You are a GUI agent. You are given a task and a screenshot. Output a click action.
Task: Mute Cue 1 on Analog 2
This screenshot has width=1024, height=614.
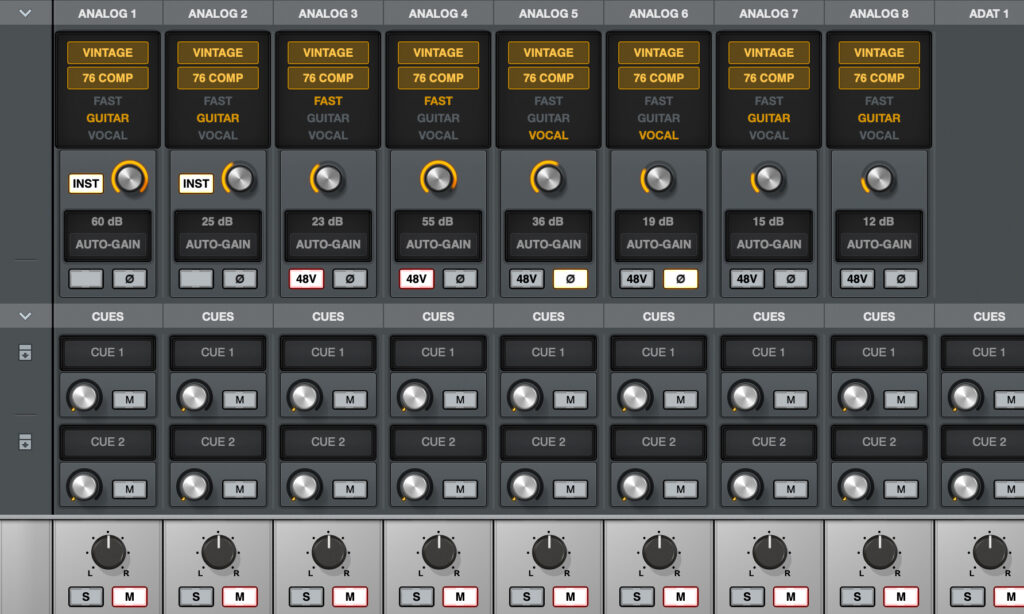(239, 400)
